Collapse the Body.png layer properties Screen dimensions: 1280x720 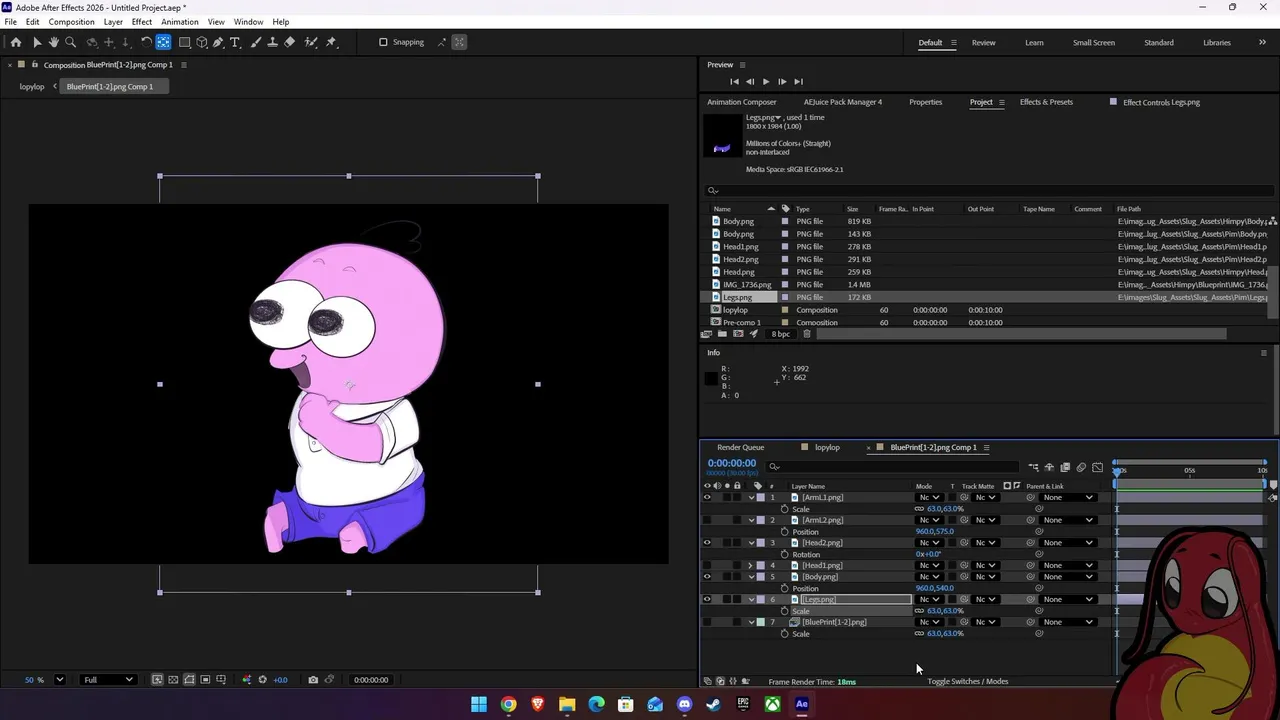(x=751, y=577)
